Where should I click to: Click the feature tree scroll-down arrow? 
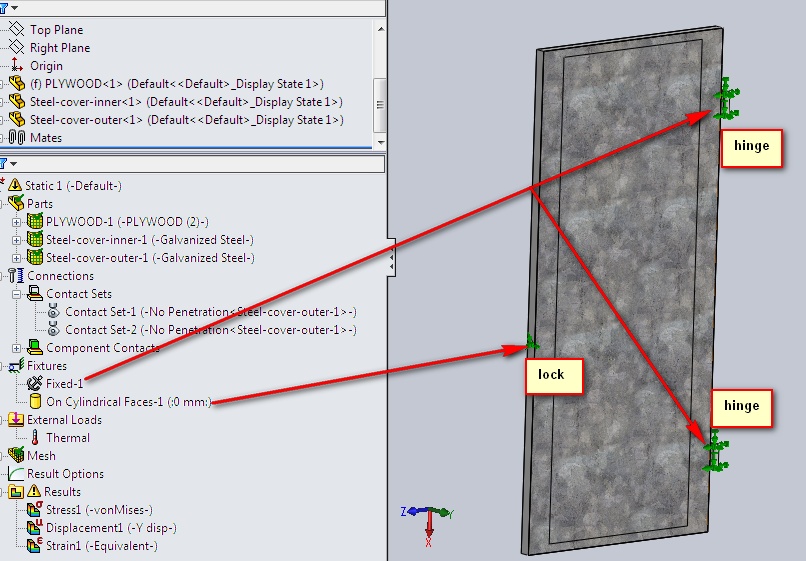pyautogui.click(x=380, y=142)
